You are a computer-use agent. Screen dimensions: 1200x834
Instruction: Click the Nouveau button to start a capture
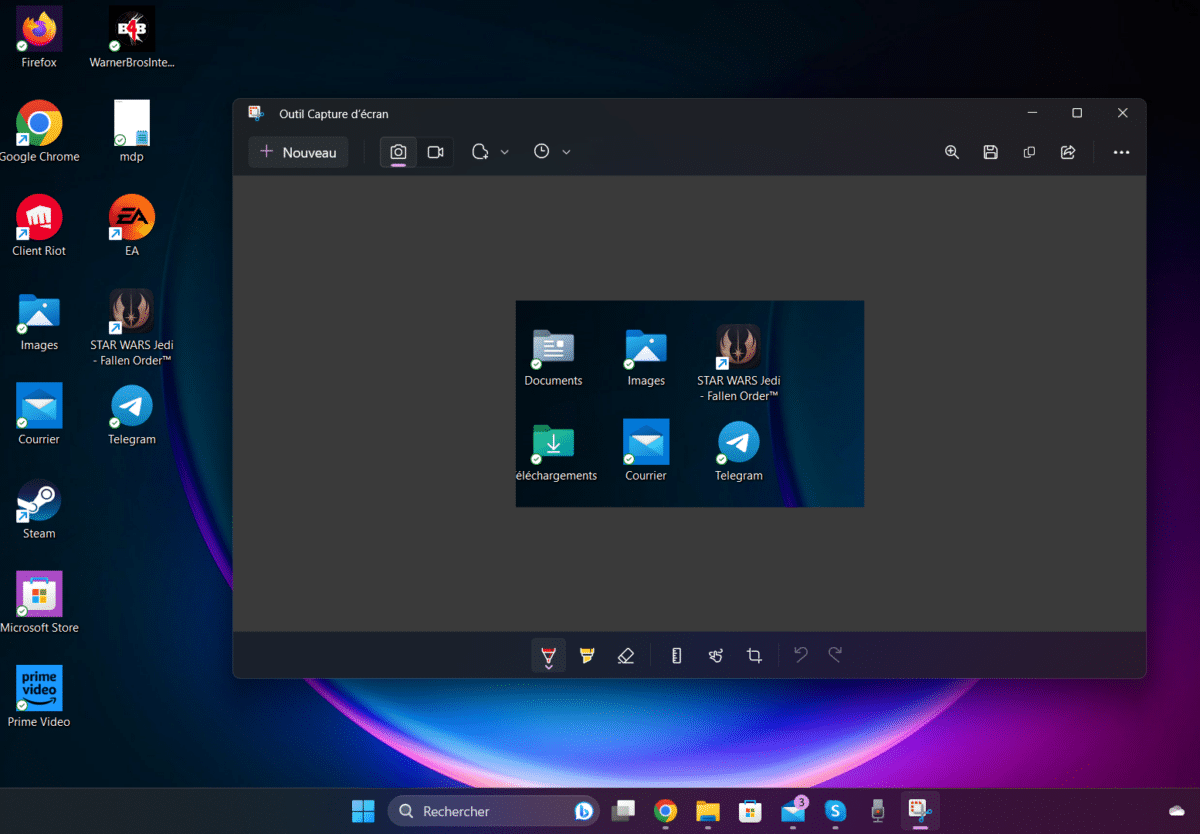(x=298, y=152)
